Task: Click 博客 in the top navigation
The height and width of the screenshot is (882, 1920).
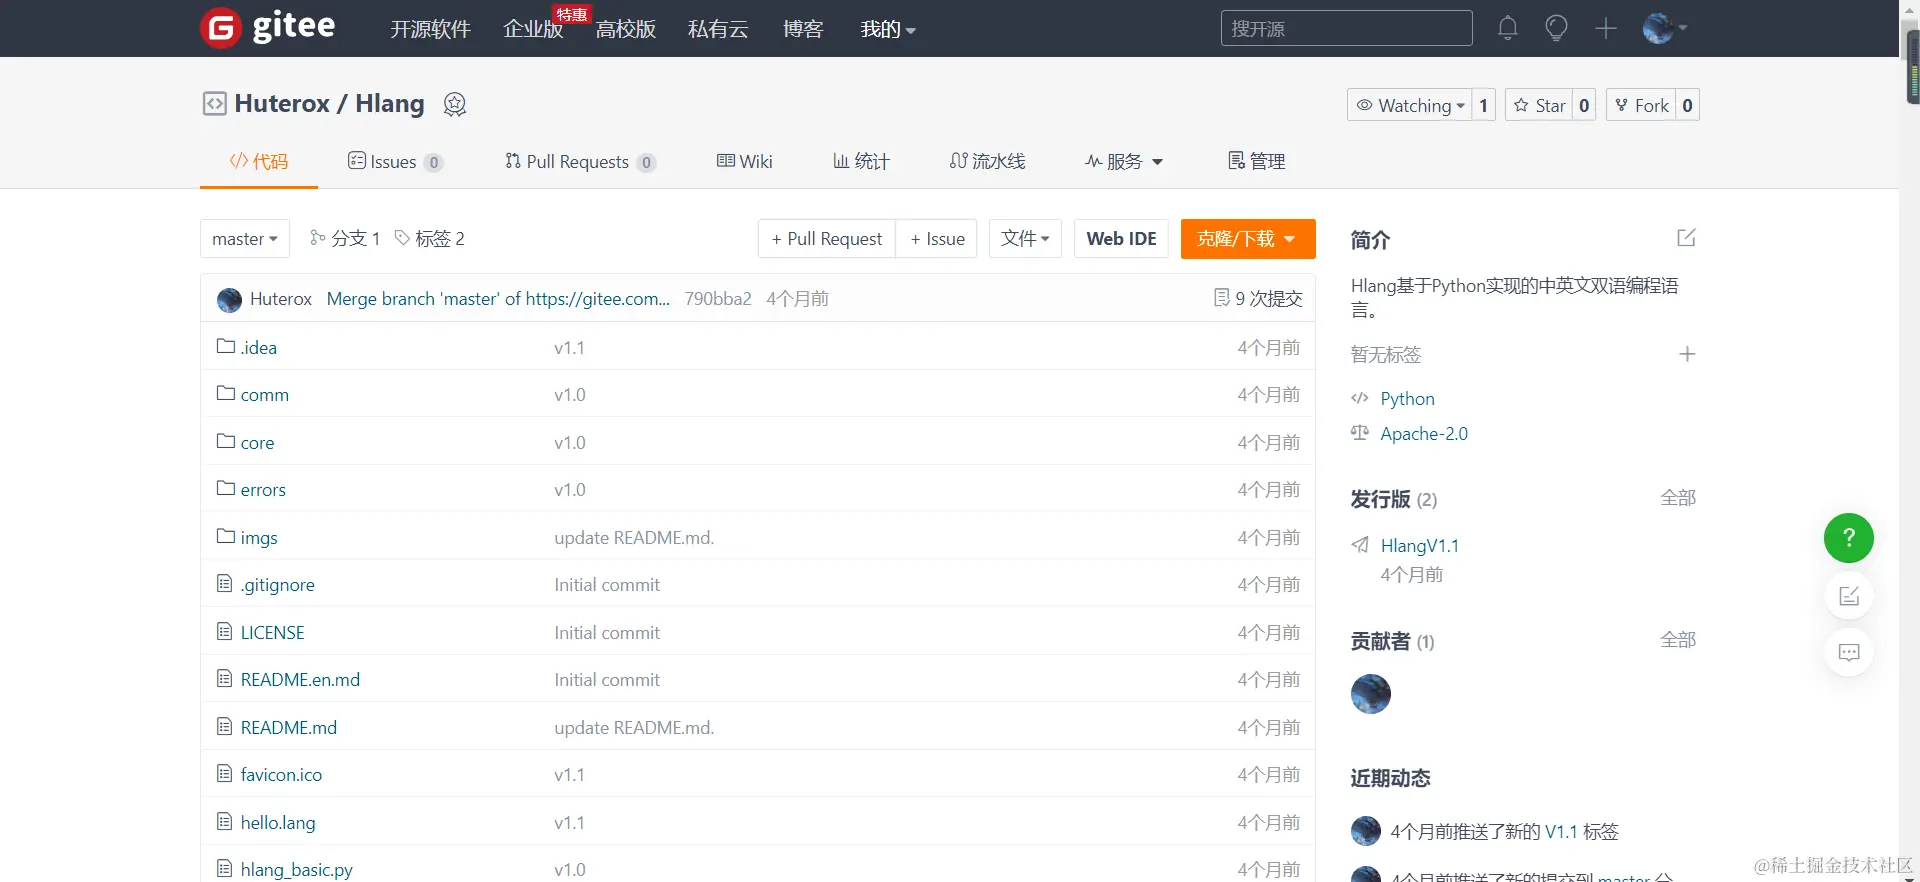Action: tap(803, 29)
